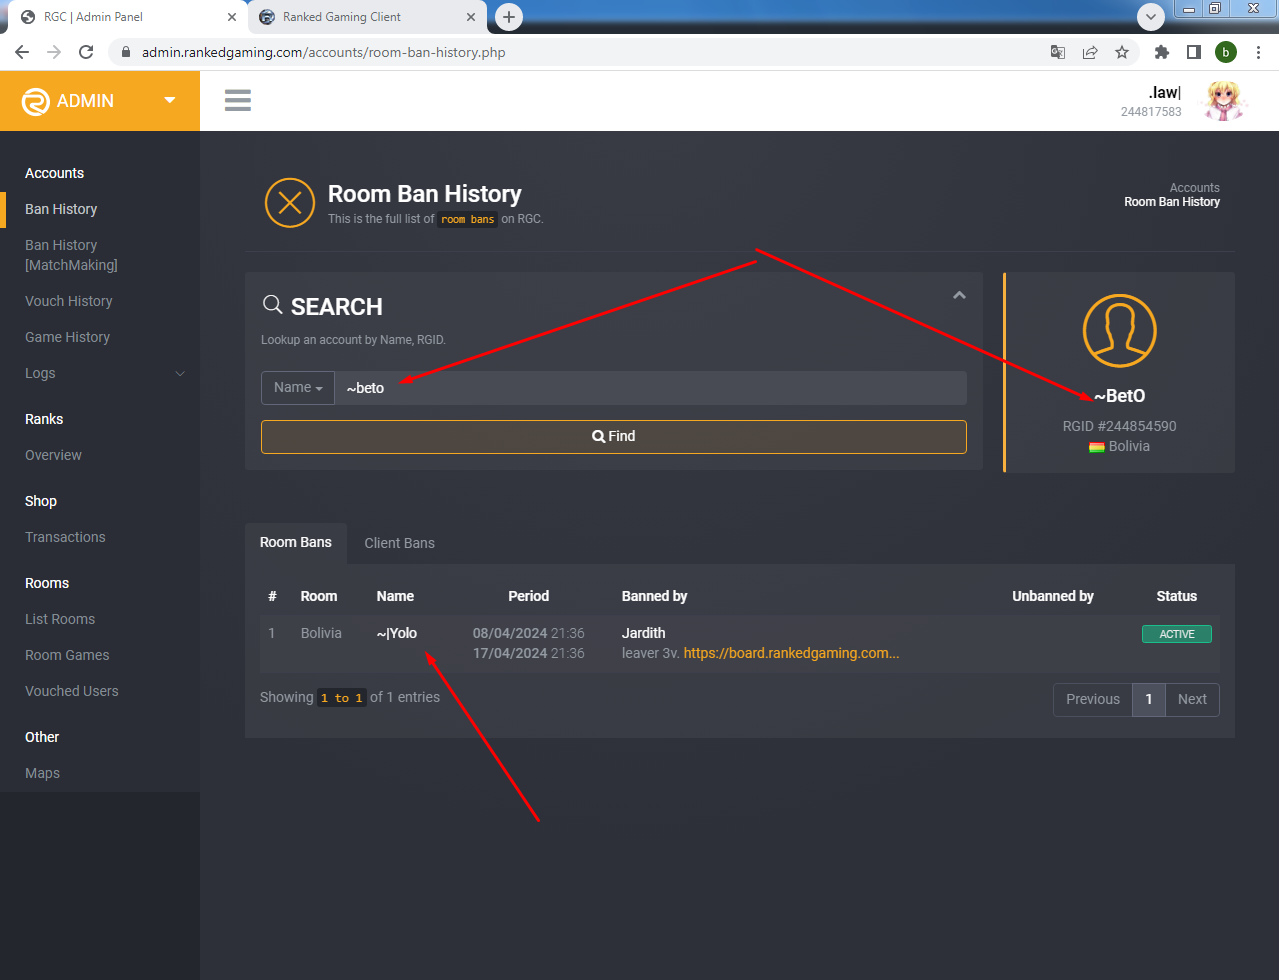Open Shop Transactions in sidebar

click(65, 537)
